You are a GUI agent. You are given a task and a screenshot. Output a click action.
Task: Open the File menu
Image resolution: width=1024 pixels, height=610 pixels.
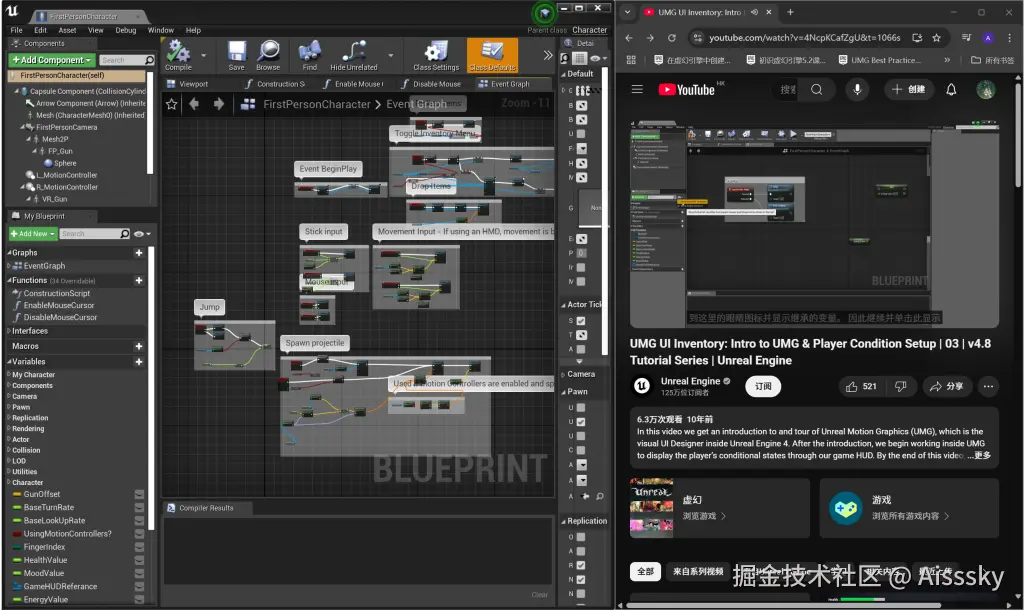(16, 30)
